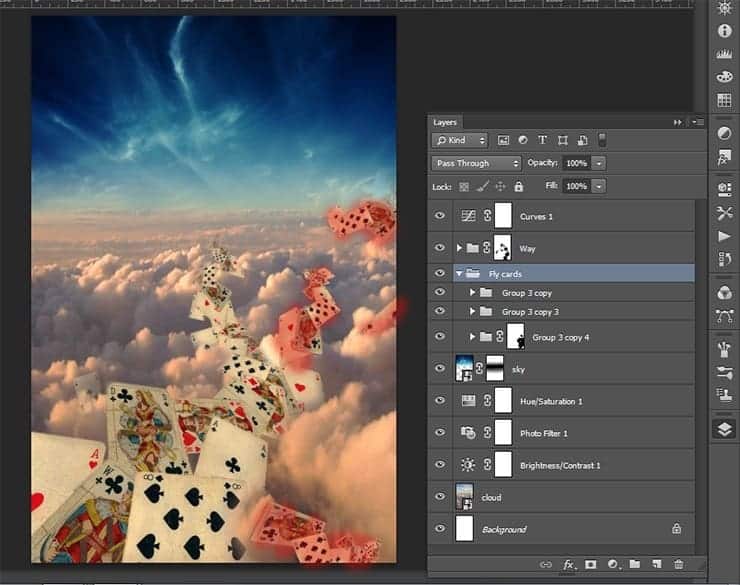Viewport: 740px width, 585px height.
Task: Expand the Group 3 copy 3 folder
Action: [473, 312]
